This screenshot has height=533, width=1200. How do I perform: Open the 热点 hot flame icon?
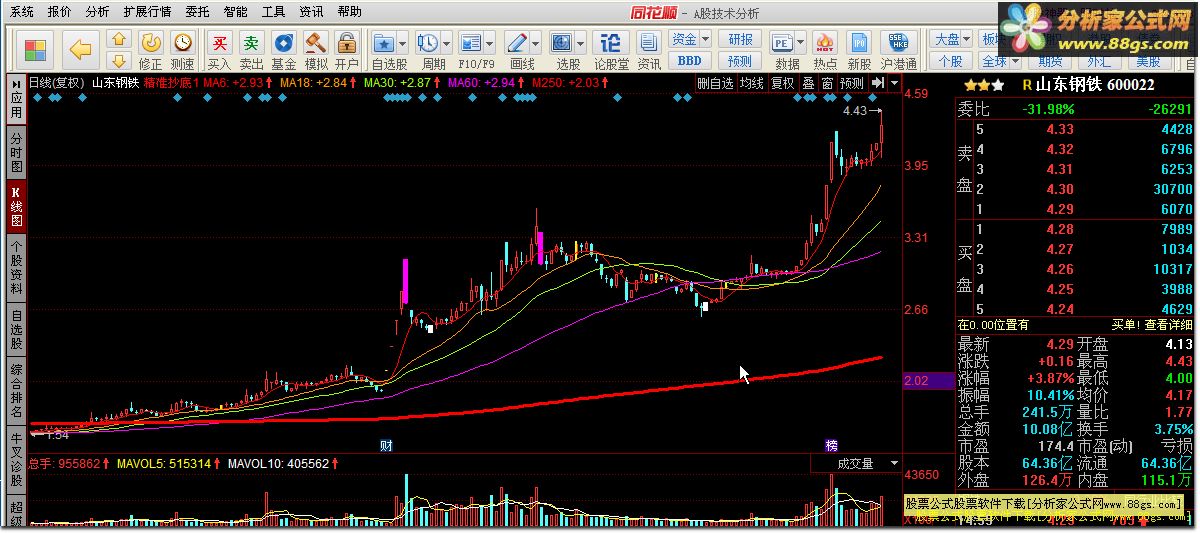[825, 43]
